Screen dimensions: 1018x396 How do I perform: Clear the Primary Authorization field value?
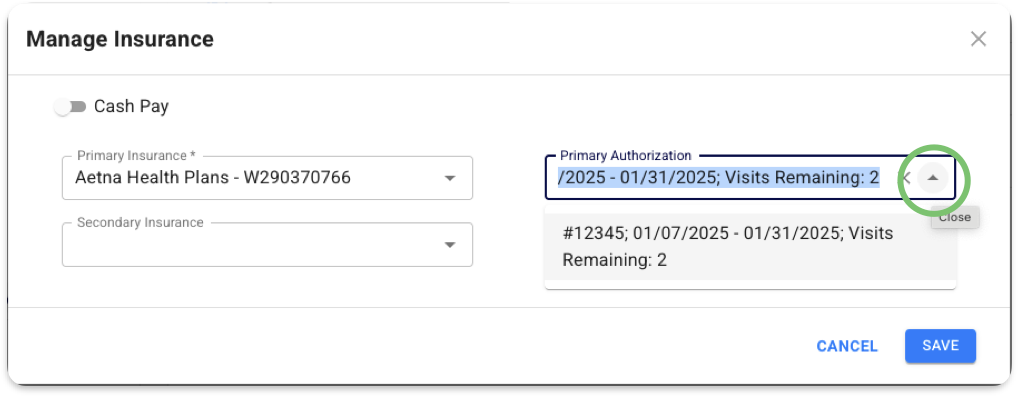click(907, 177)
